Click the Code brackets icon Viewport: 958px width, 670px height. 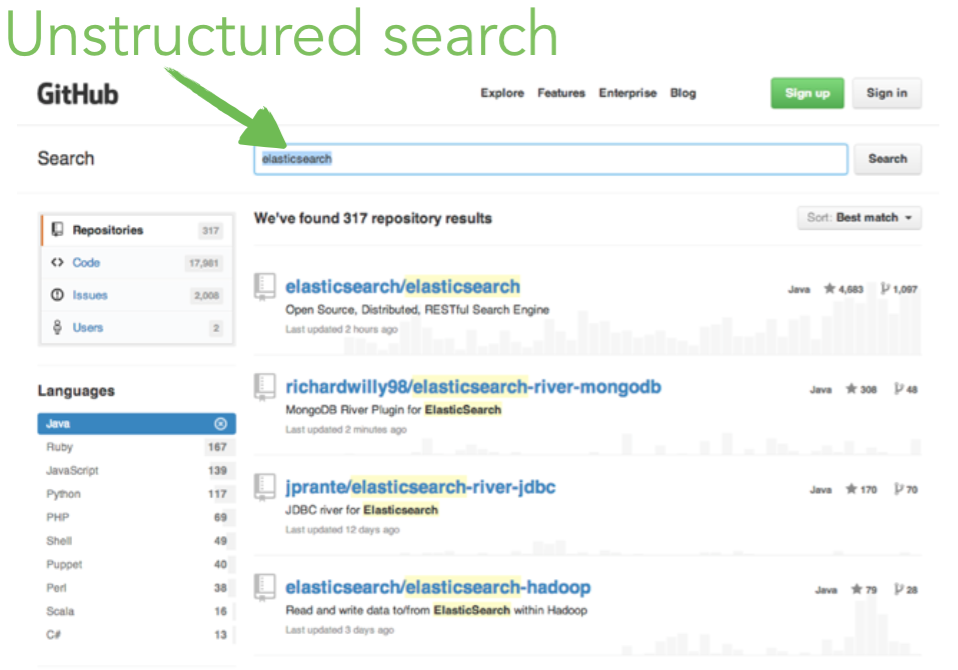coord(57,262)
